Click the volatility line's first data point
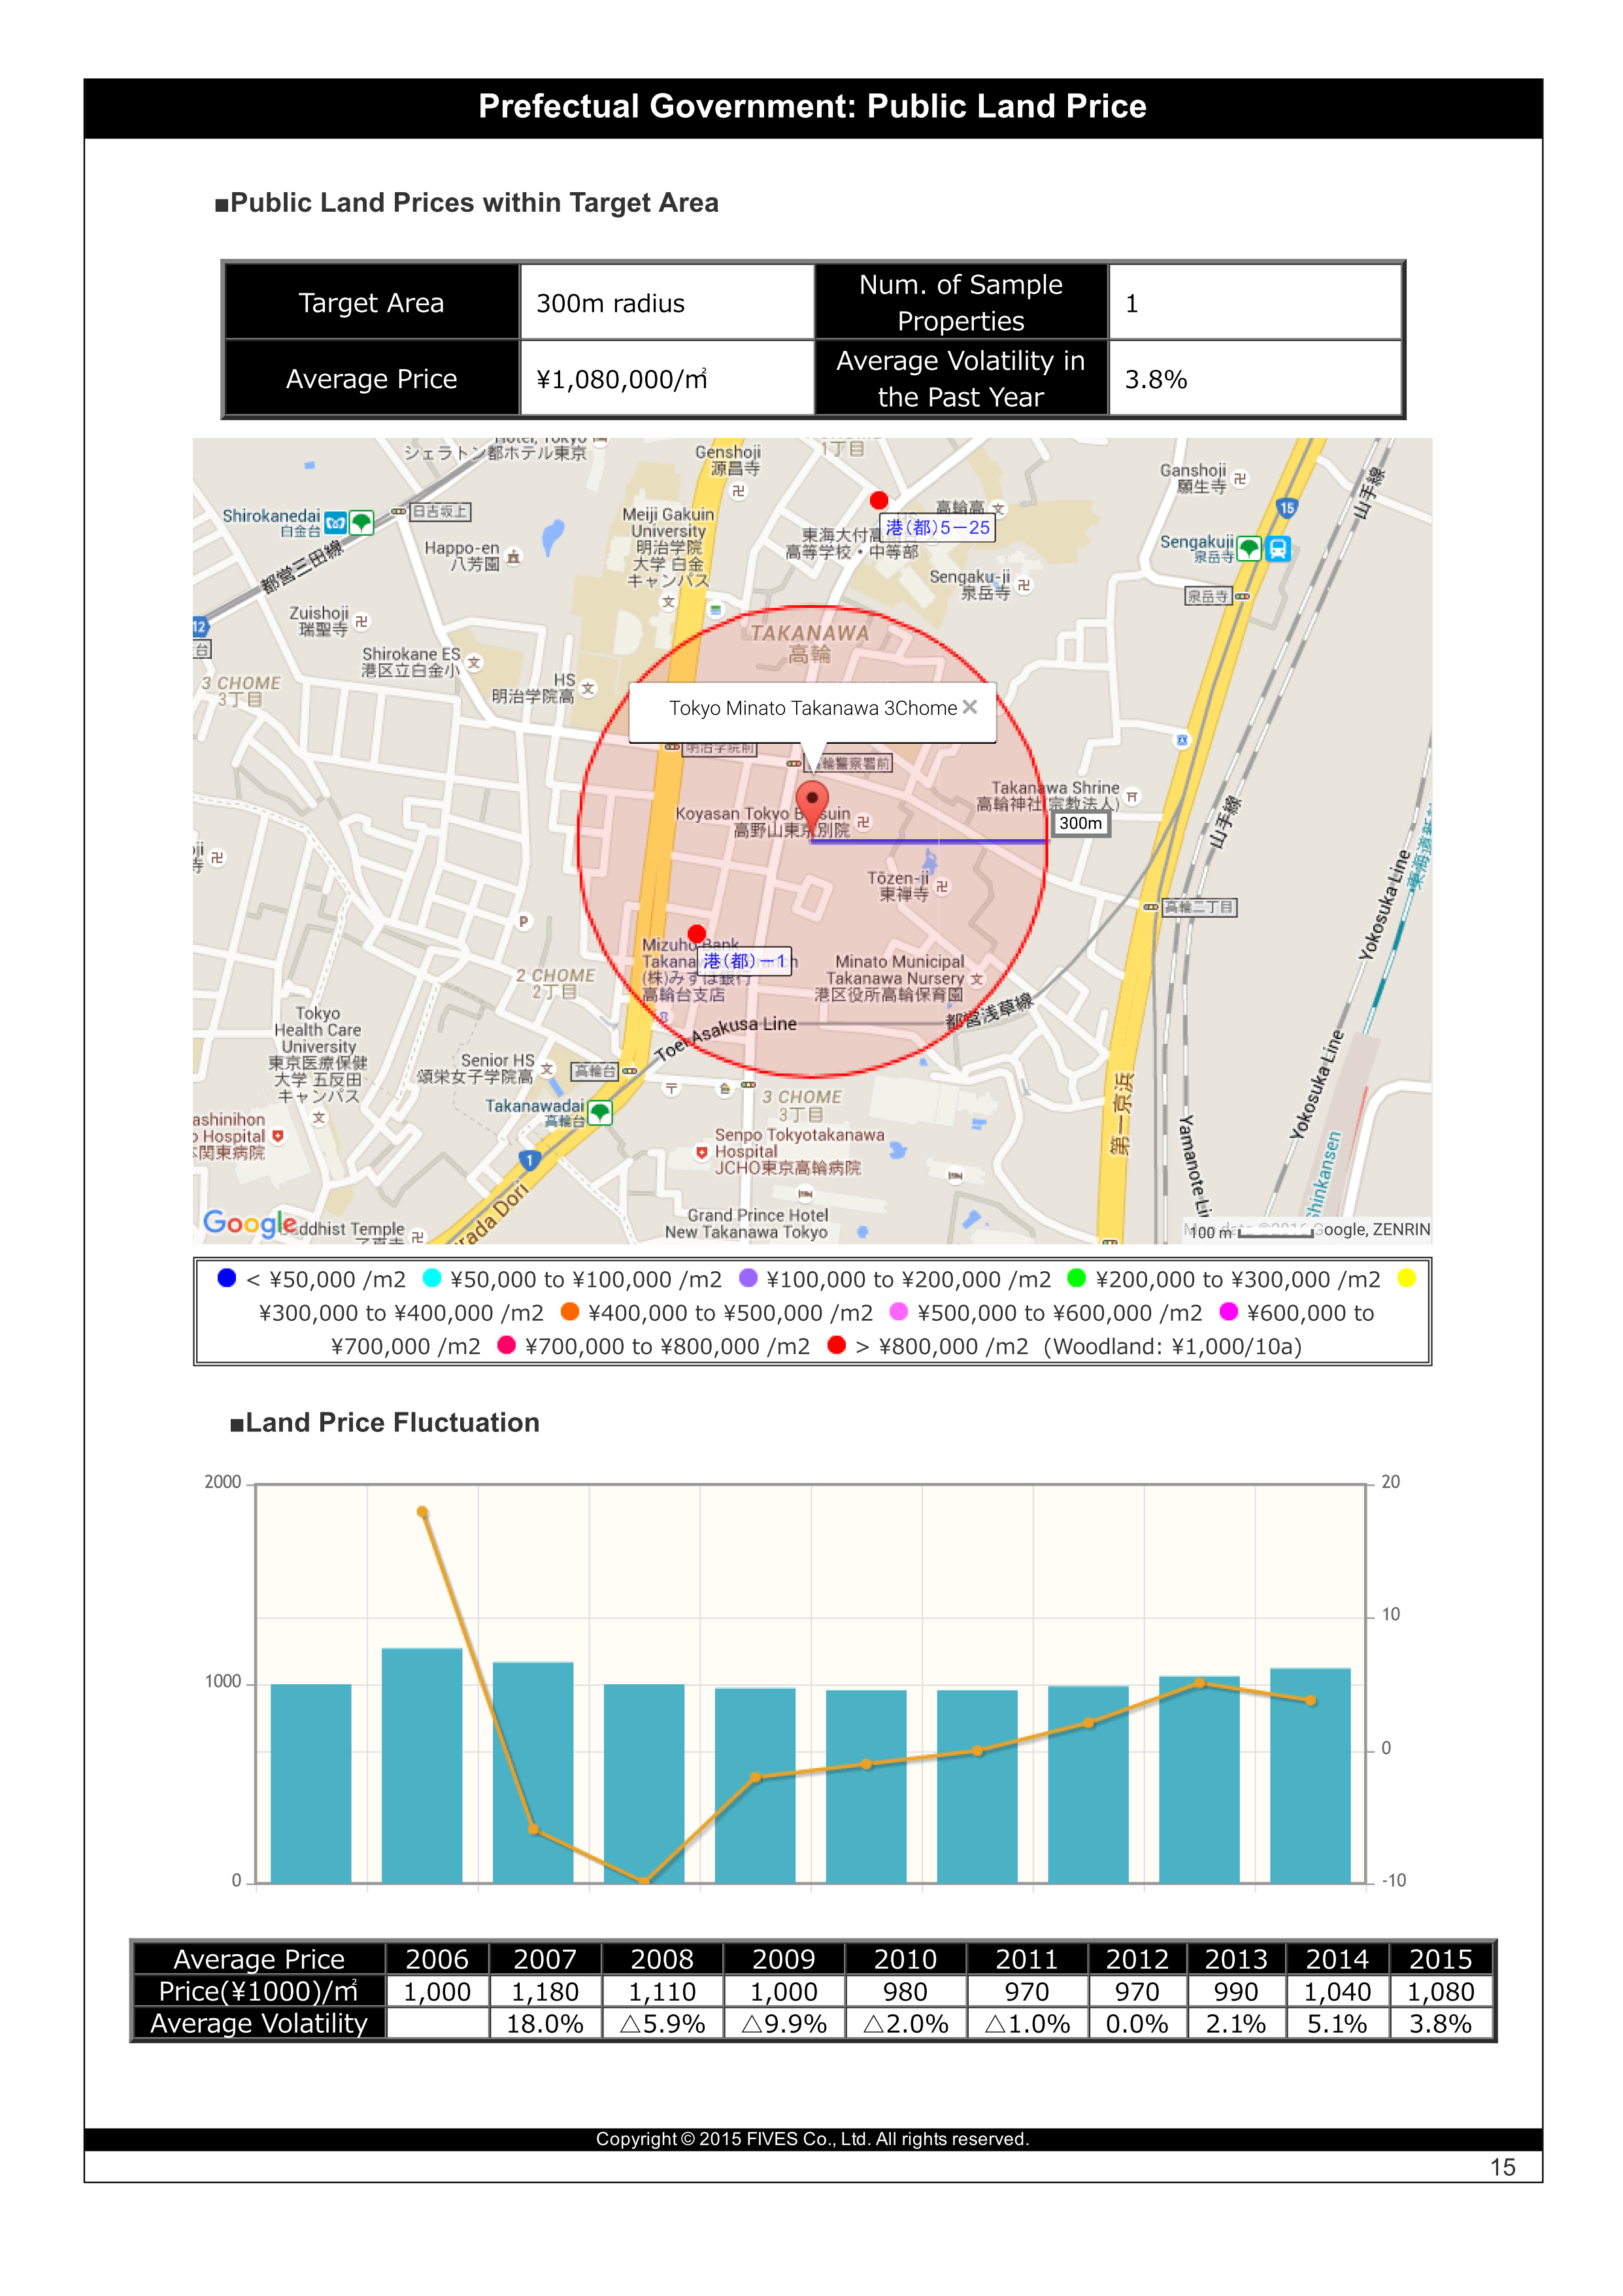 pos(422,1512)
